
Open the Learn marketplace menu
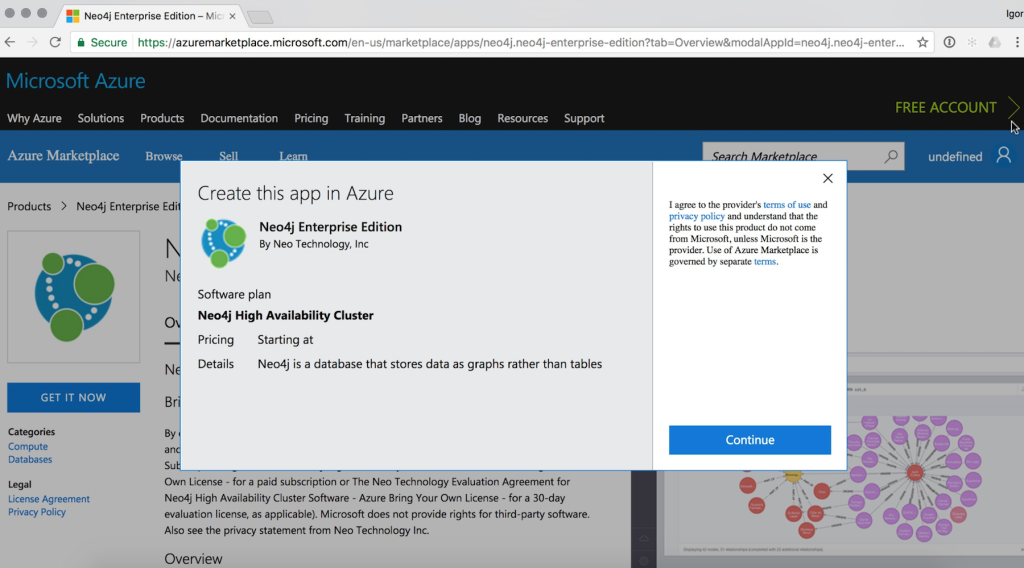[293, 156]
